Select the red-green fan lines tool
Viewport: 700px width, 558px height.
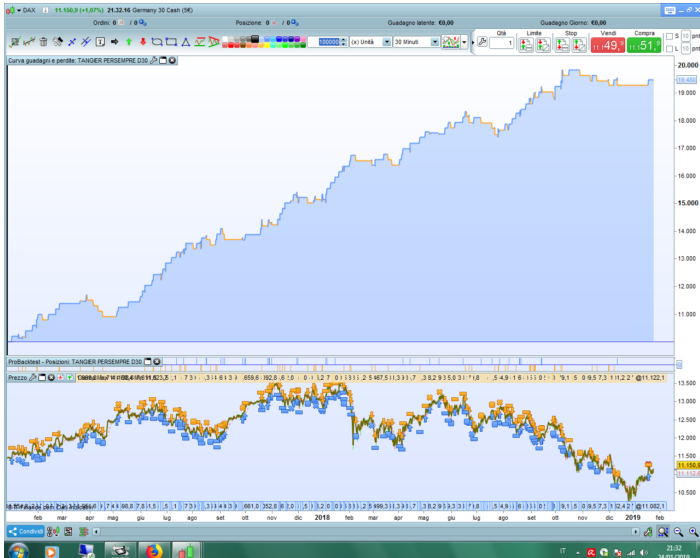[x=214, y=42]
